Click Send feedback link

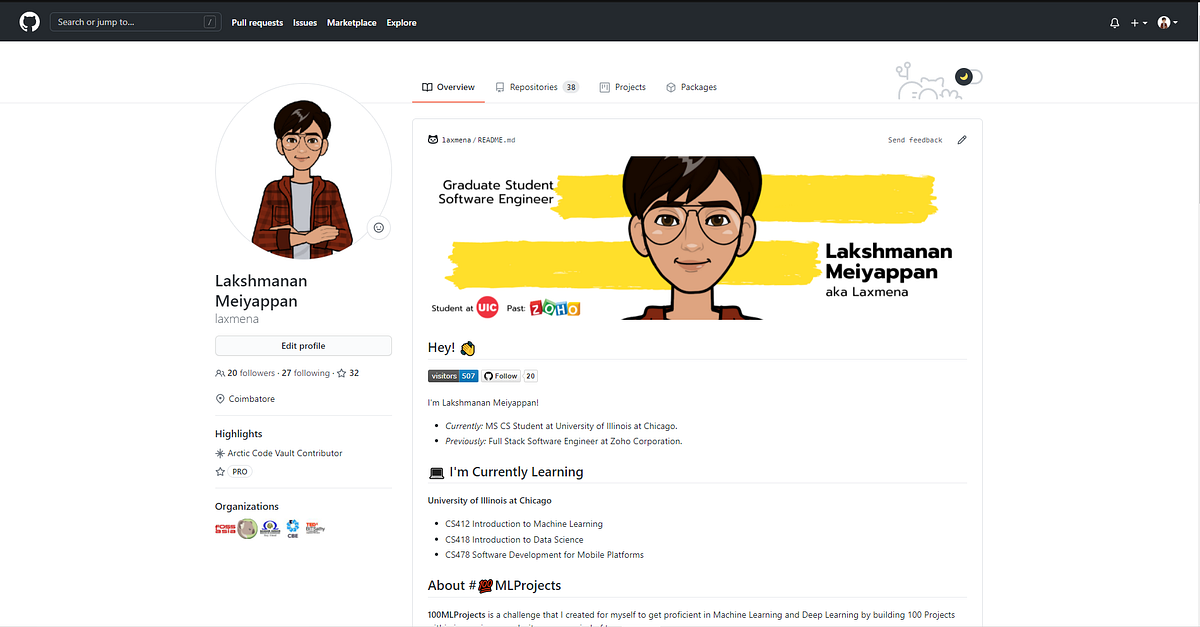point(915,140)
